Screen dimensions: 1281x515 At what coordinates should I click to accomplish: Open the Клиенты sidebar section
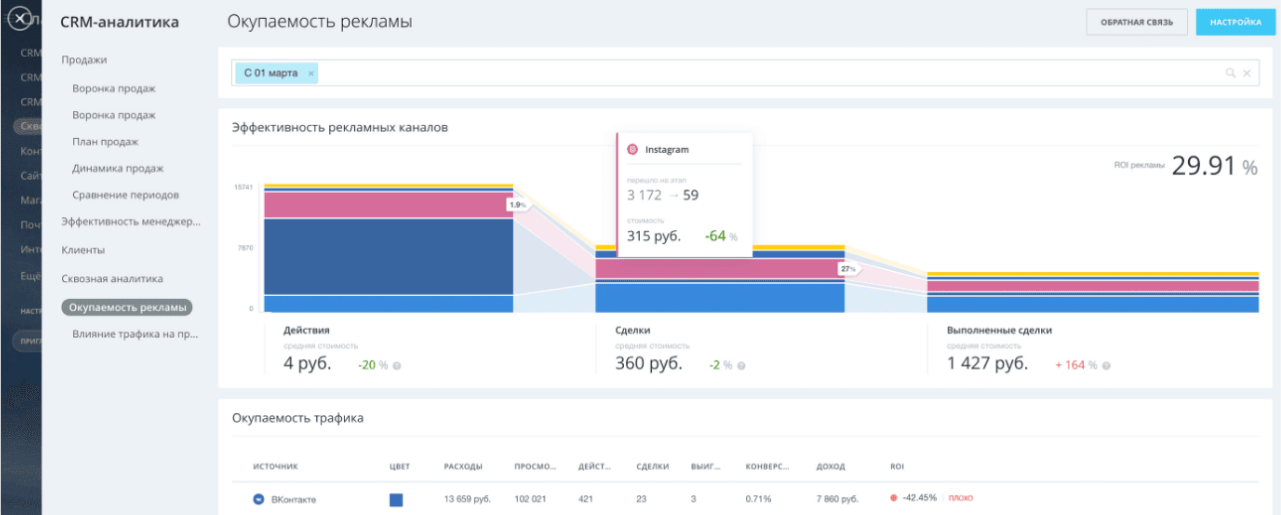[83, 250]
